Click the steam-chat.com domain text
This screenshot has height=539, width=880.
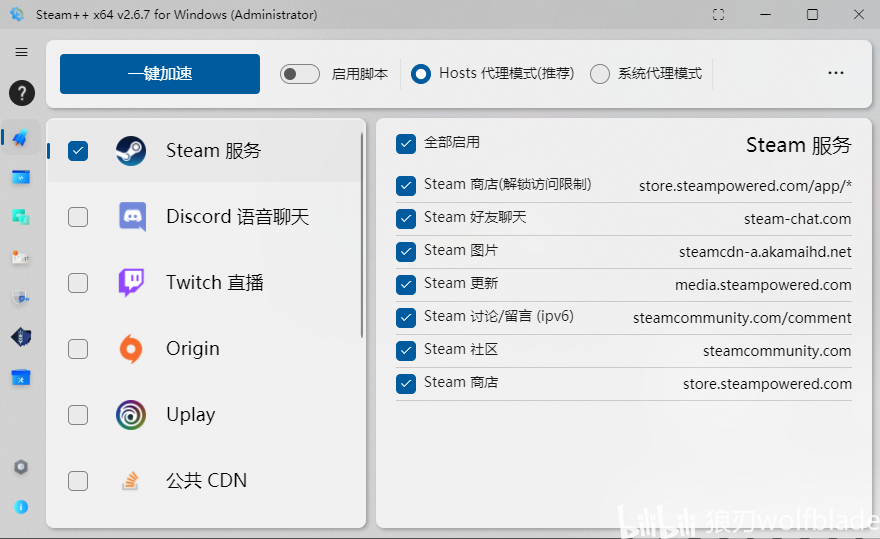click(798, 219)
